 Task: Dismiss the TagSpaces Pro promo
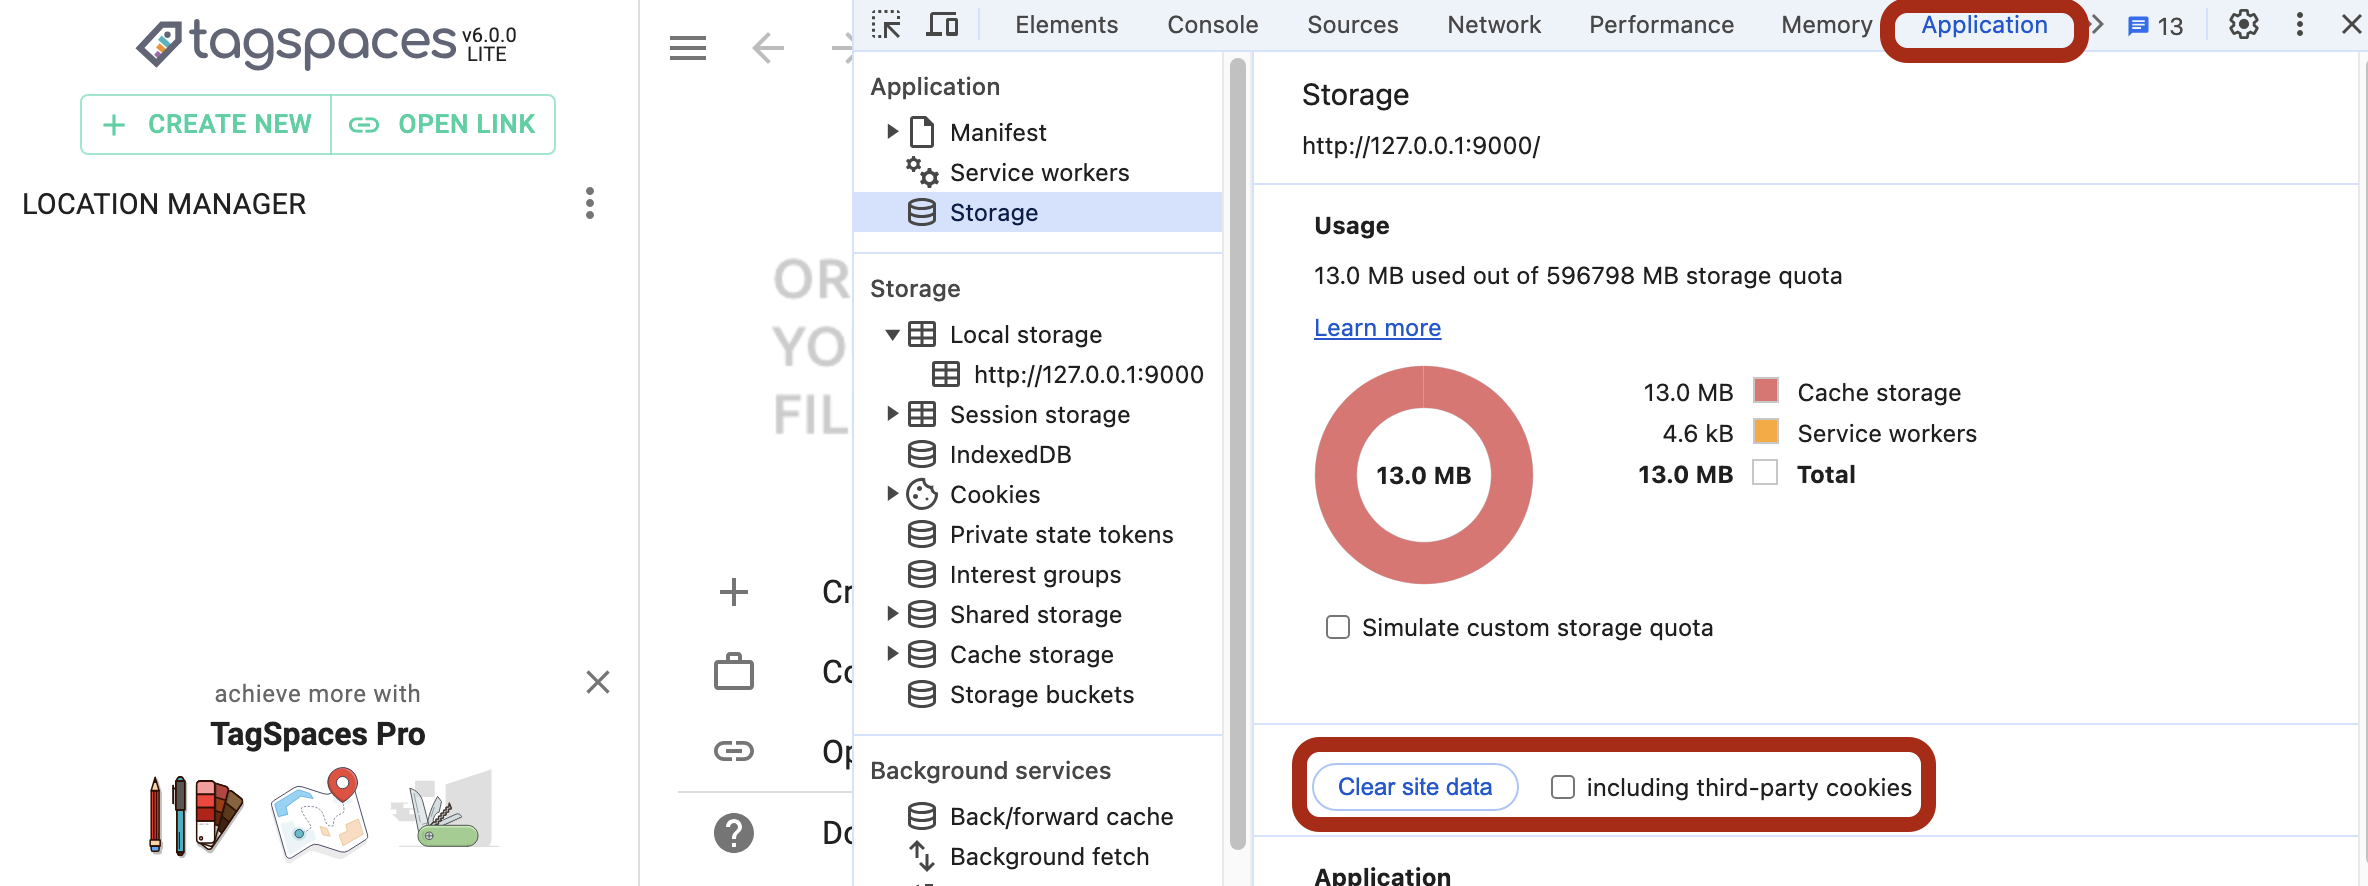pyautogui.click(x=598, y=682)
